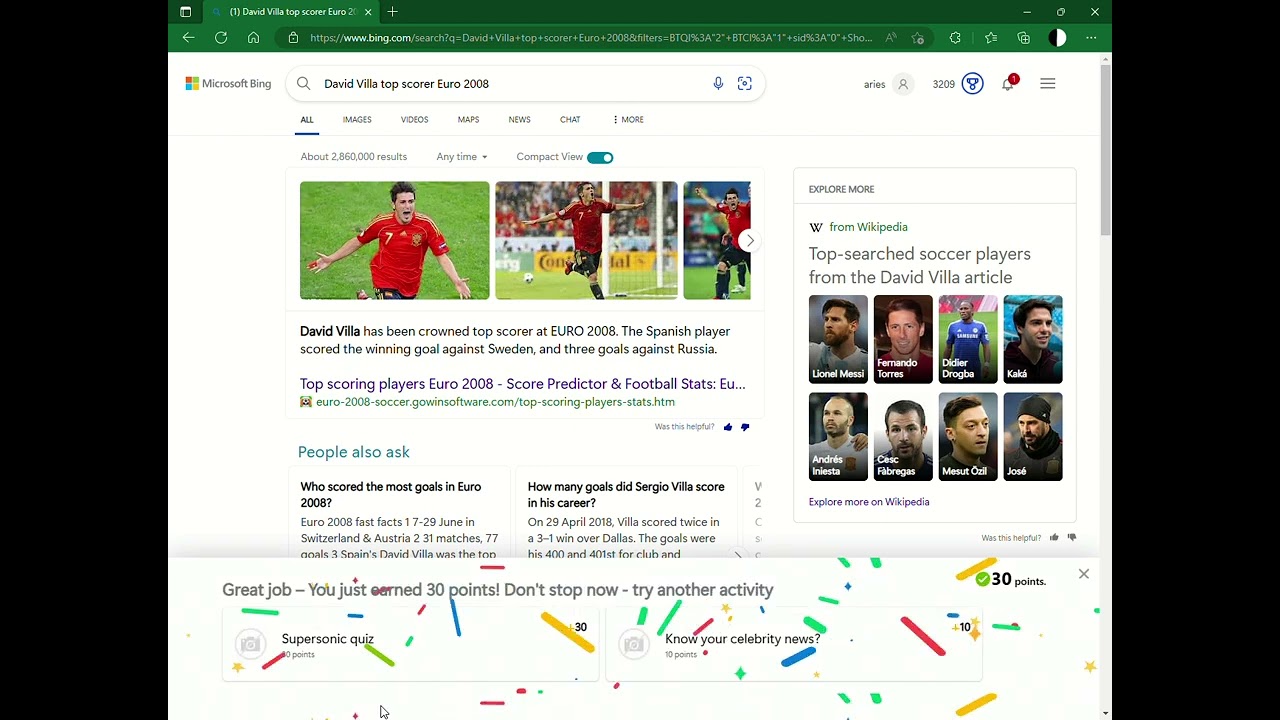Select the Kaká player card
This screenshot has height=720, width=1280.
pos(1033,339)
